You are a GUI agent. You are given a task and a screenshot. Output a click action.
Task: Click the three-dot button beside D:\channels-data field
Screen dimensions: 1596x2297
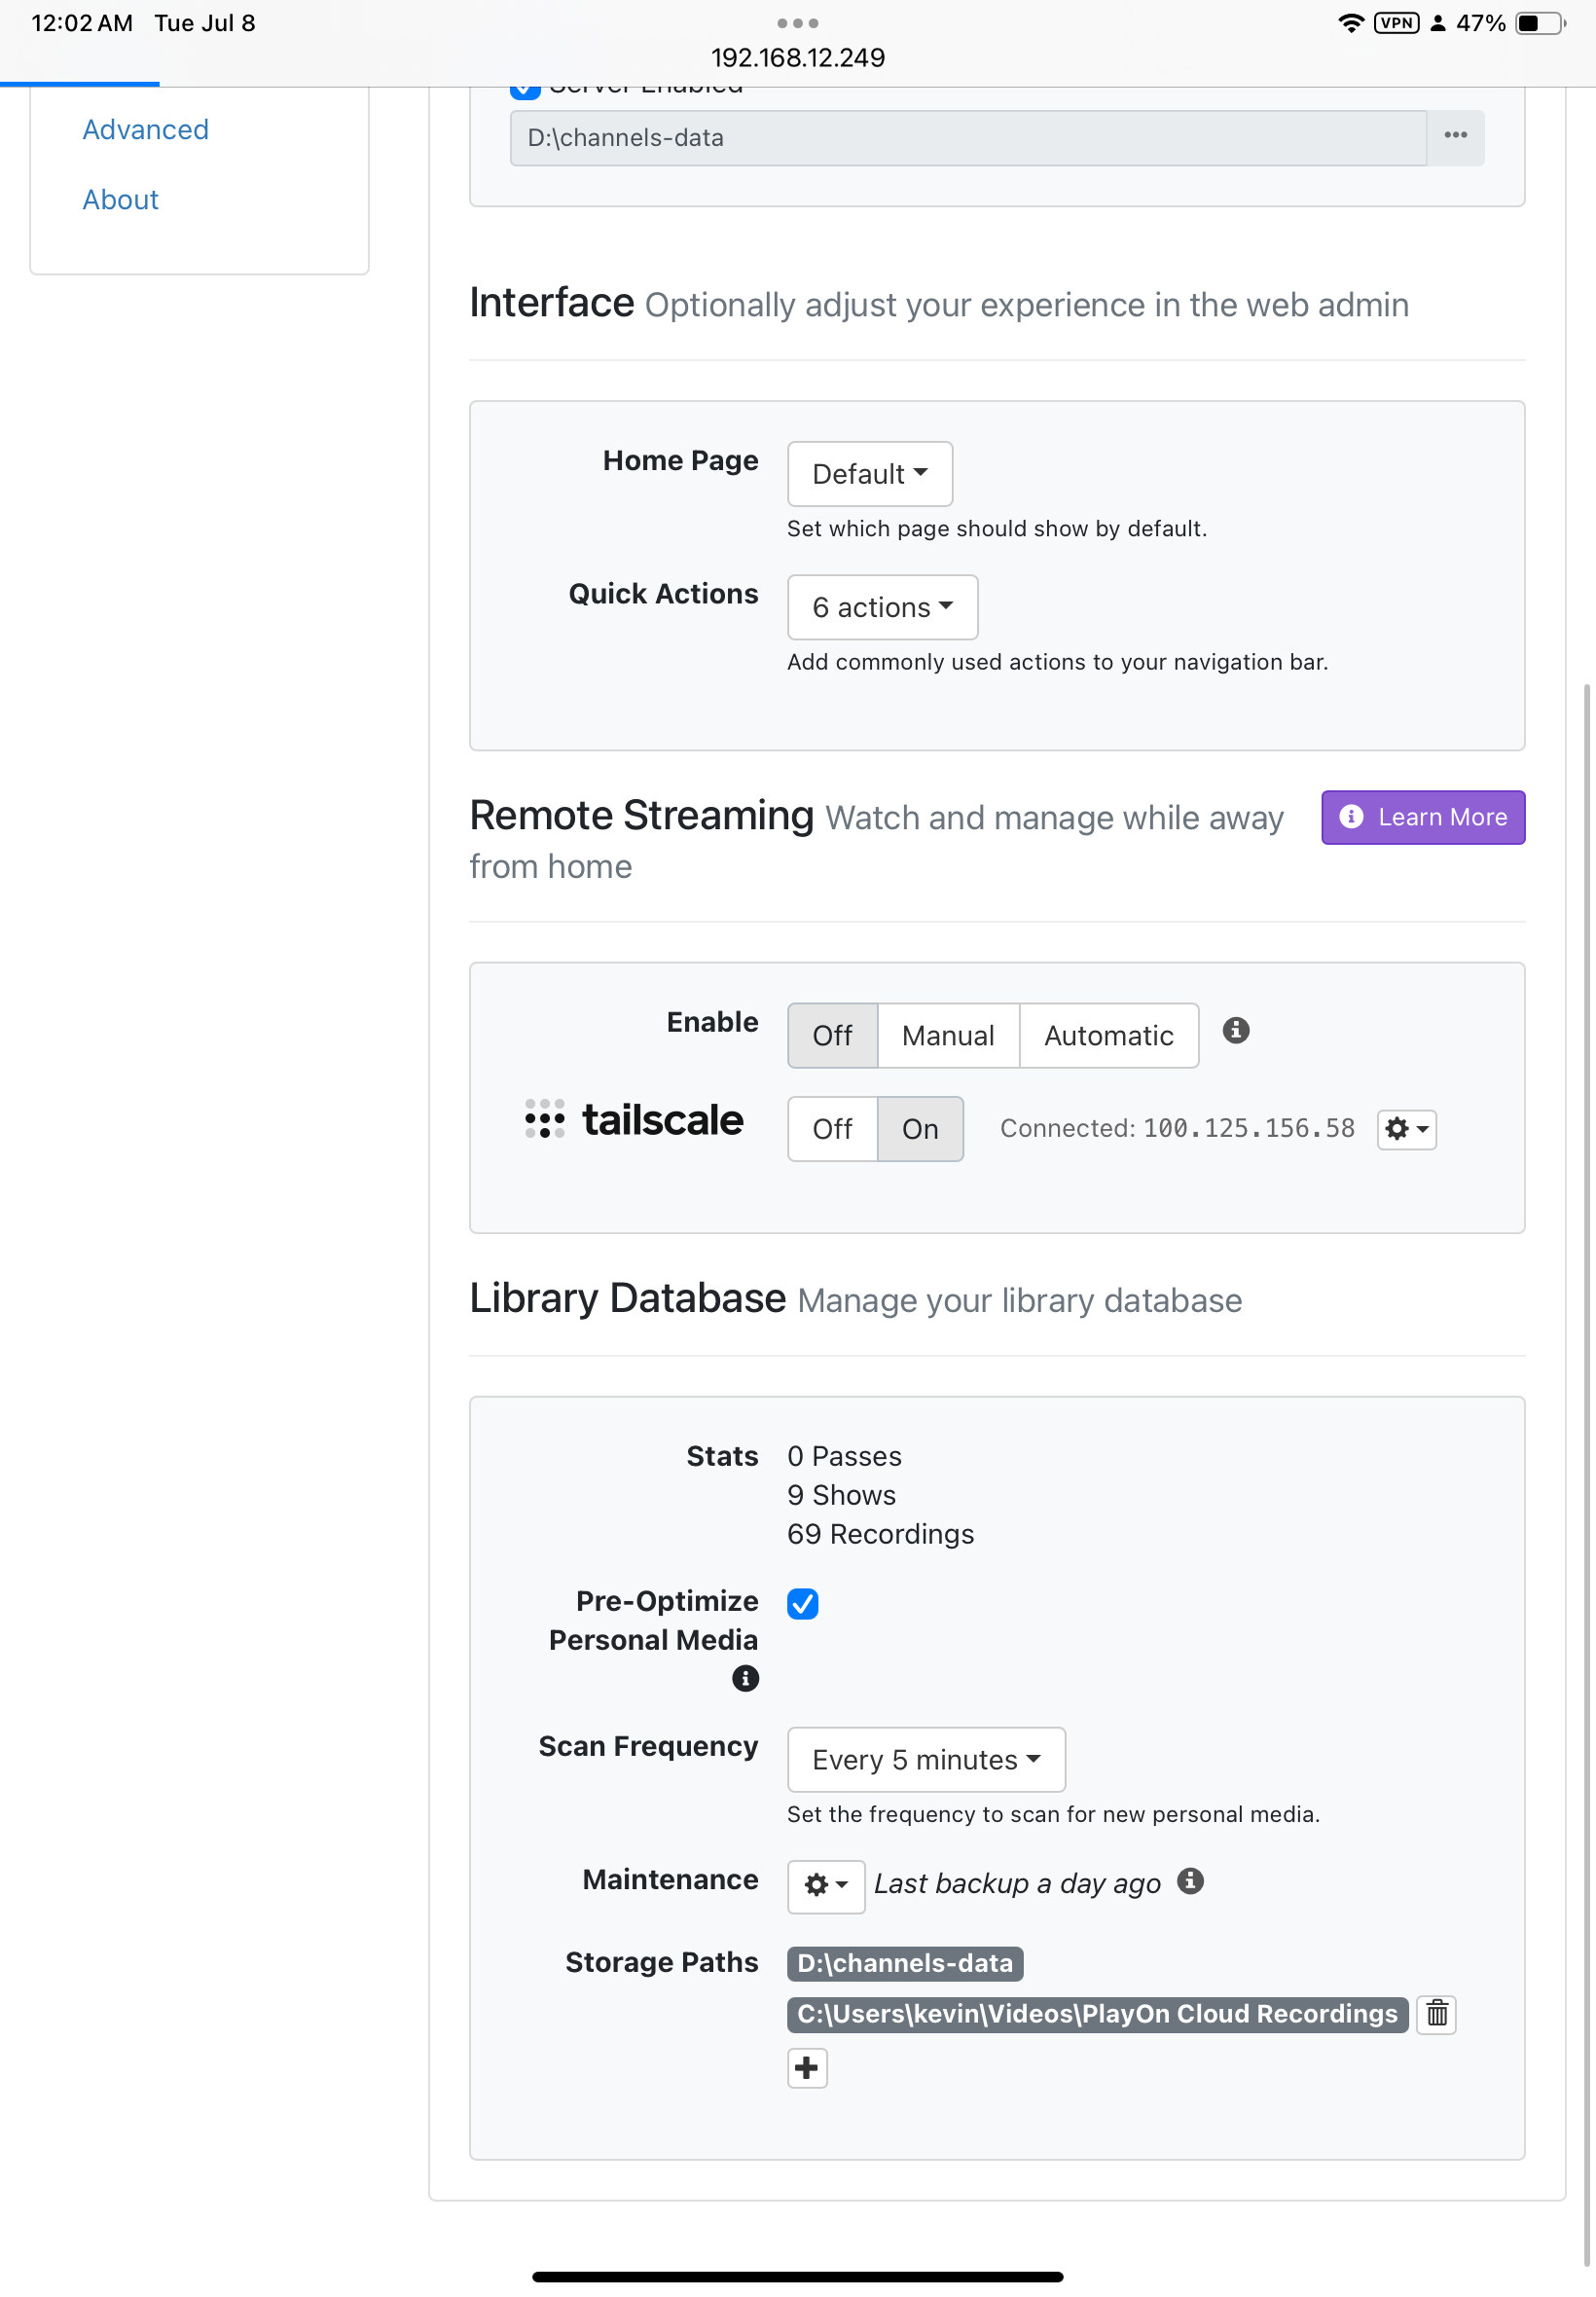[1454, 137]
